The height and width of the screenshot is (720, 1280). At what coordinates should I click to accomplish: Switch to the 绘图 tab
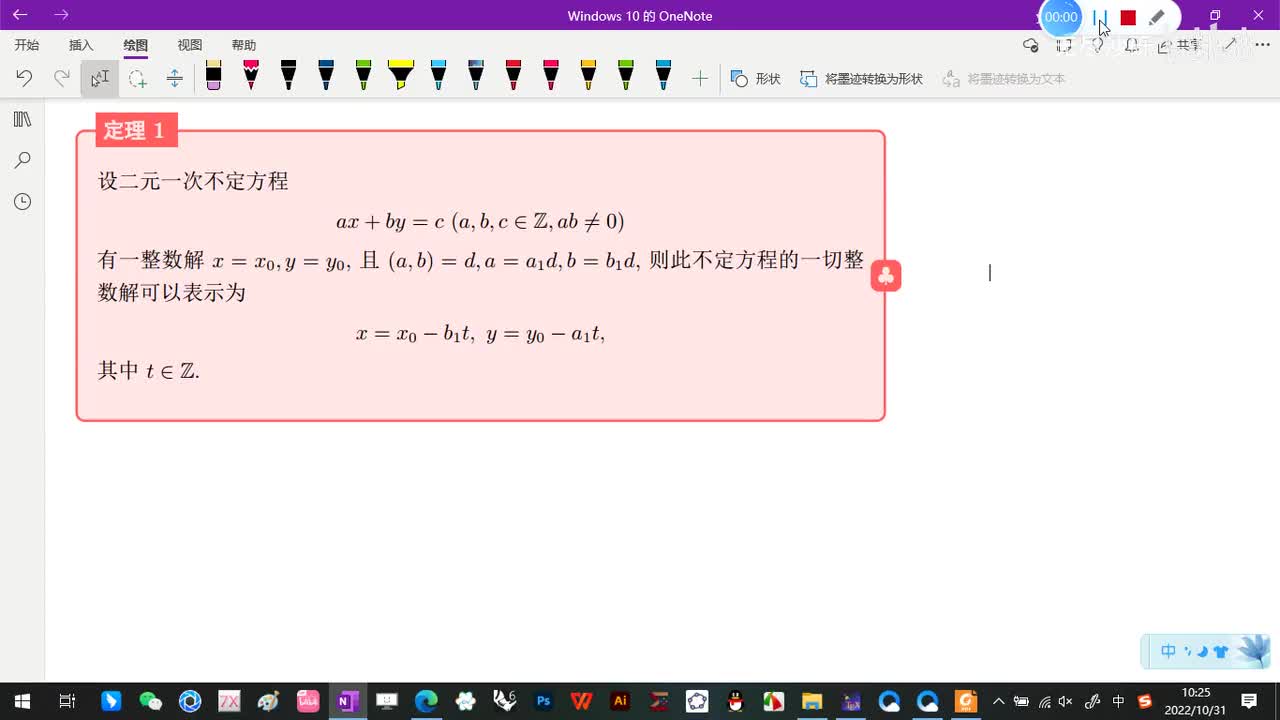135,45
